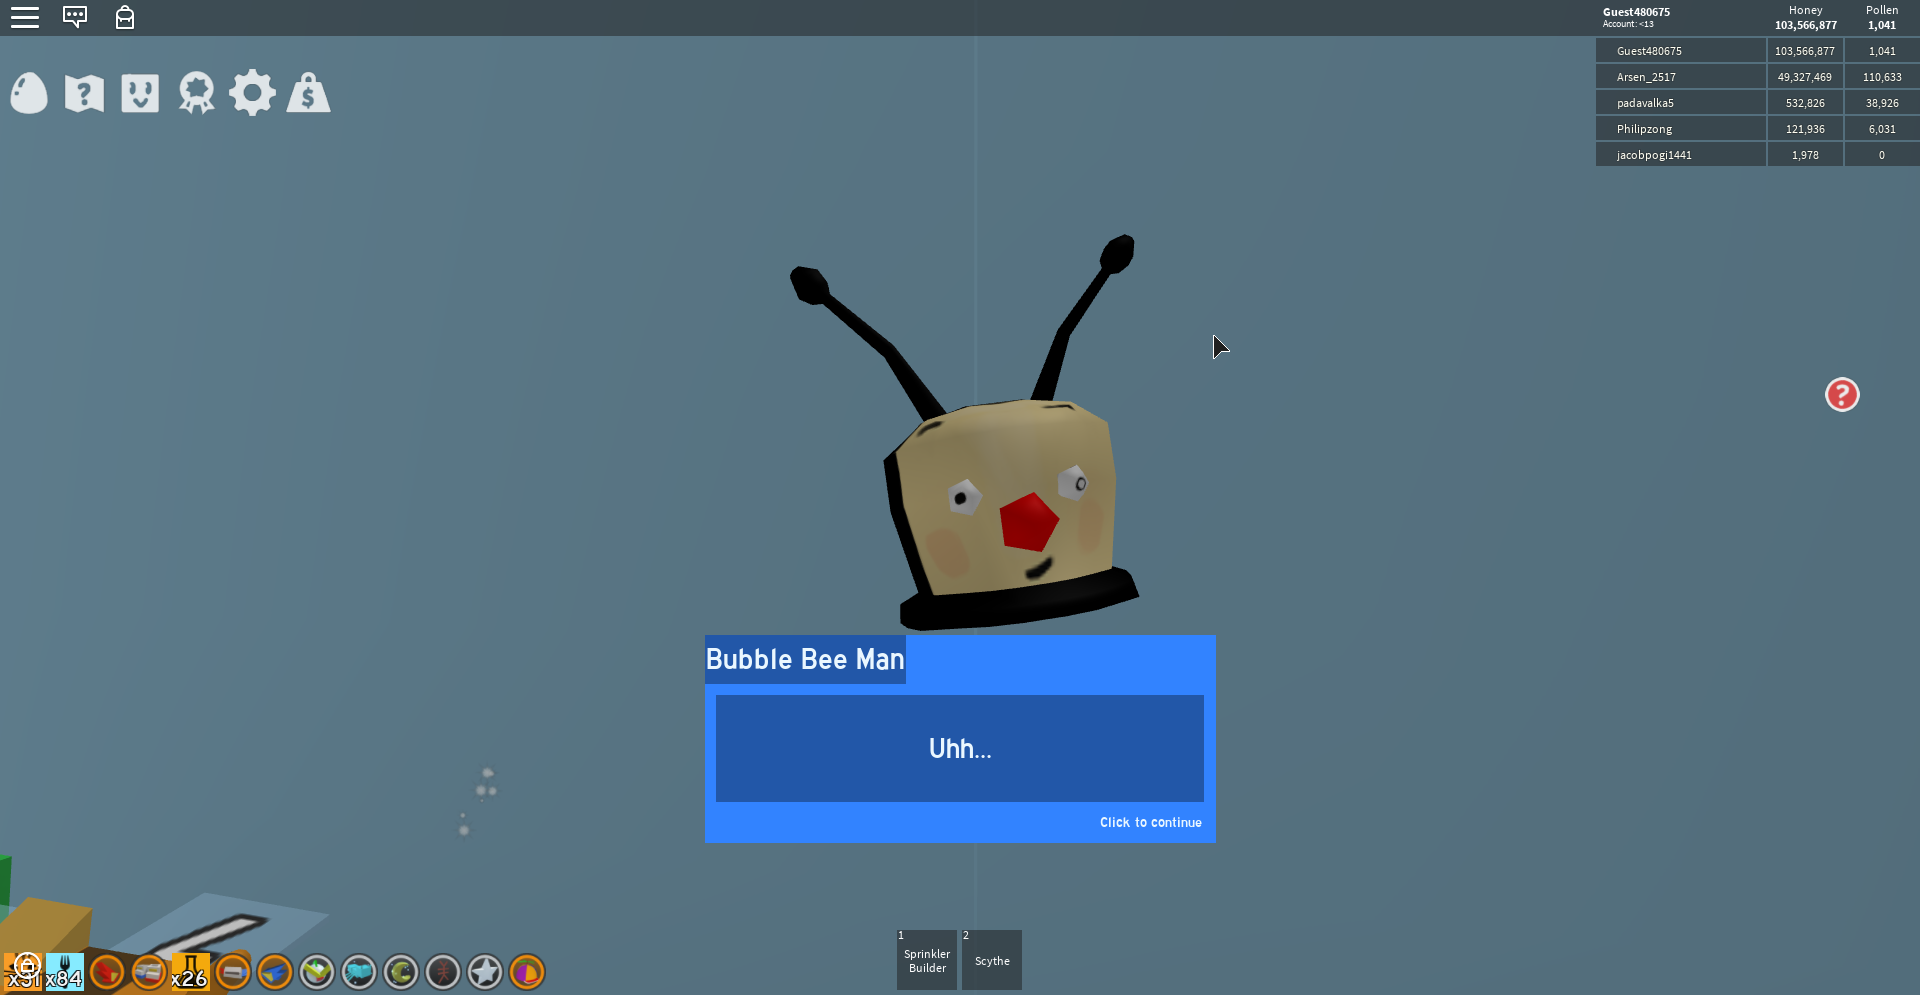Open the bees smiley-face menu
The image size is (1920, 995).
[140, 94]
